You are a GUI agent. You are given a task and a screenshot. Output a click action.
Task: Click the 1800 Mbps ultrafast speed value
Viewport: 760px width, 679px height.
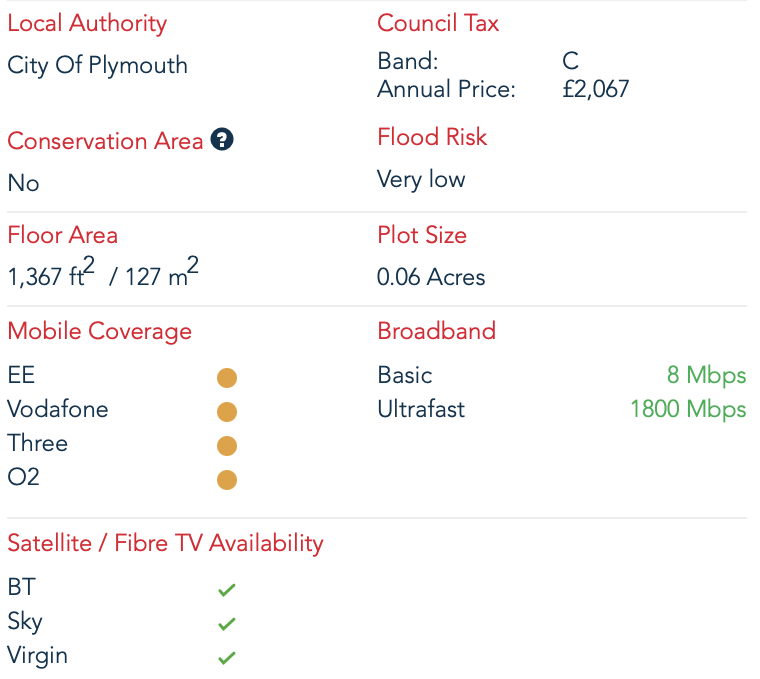click(x=688, y=410)
